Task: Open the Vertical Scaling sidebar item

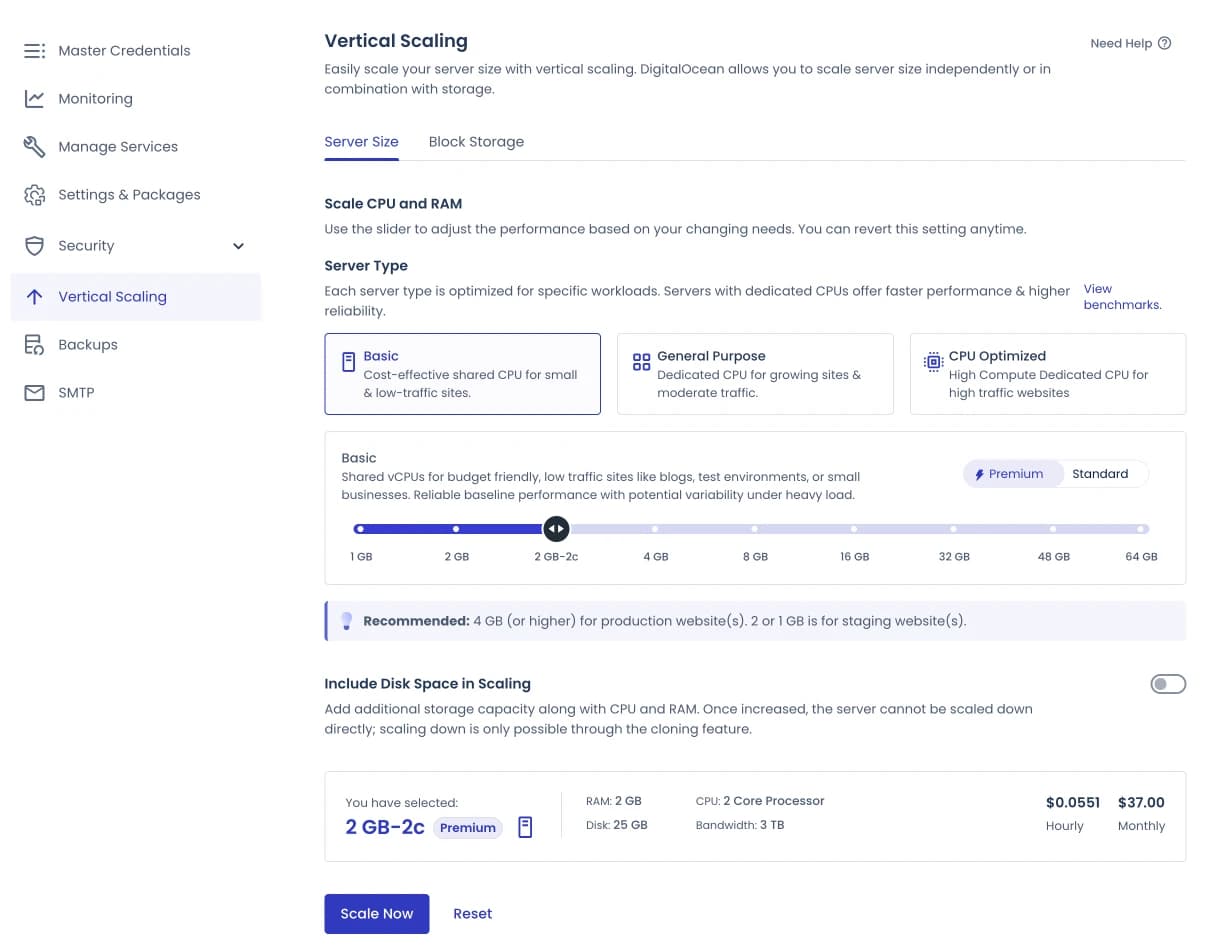Action: pos(114,296)
